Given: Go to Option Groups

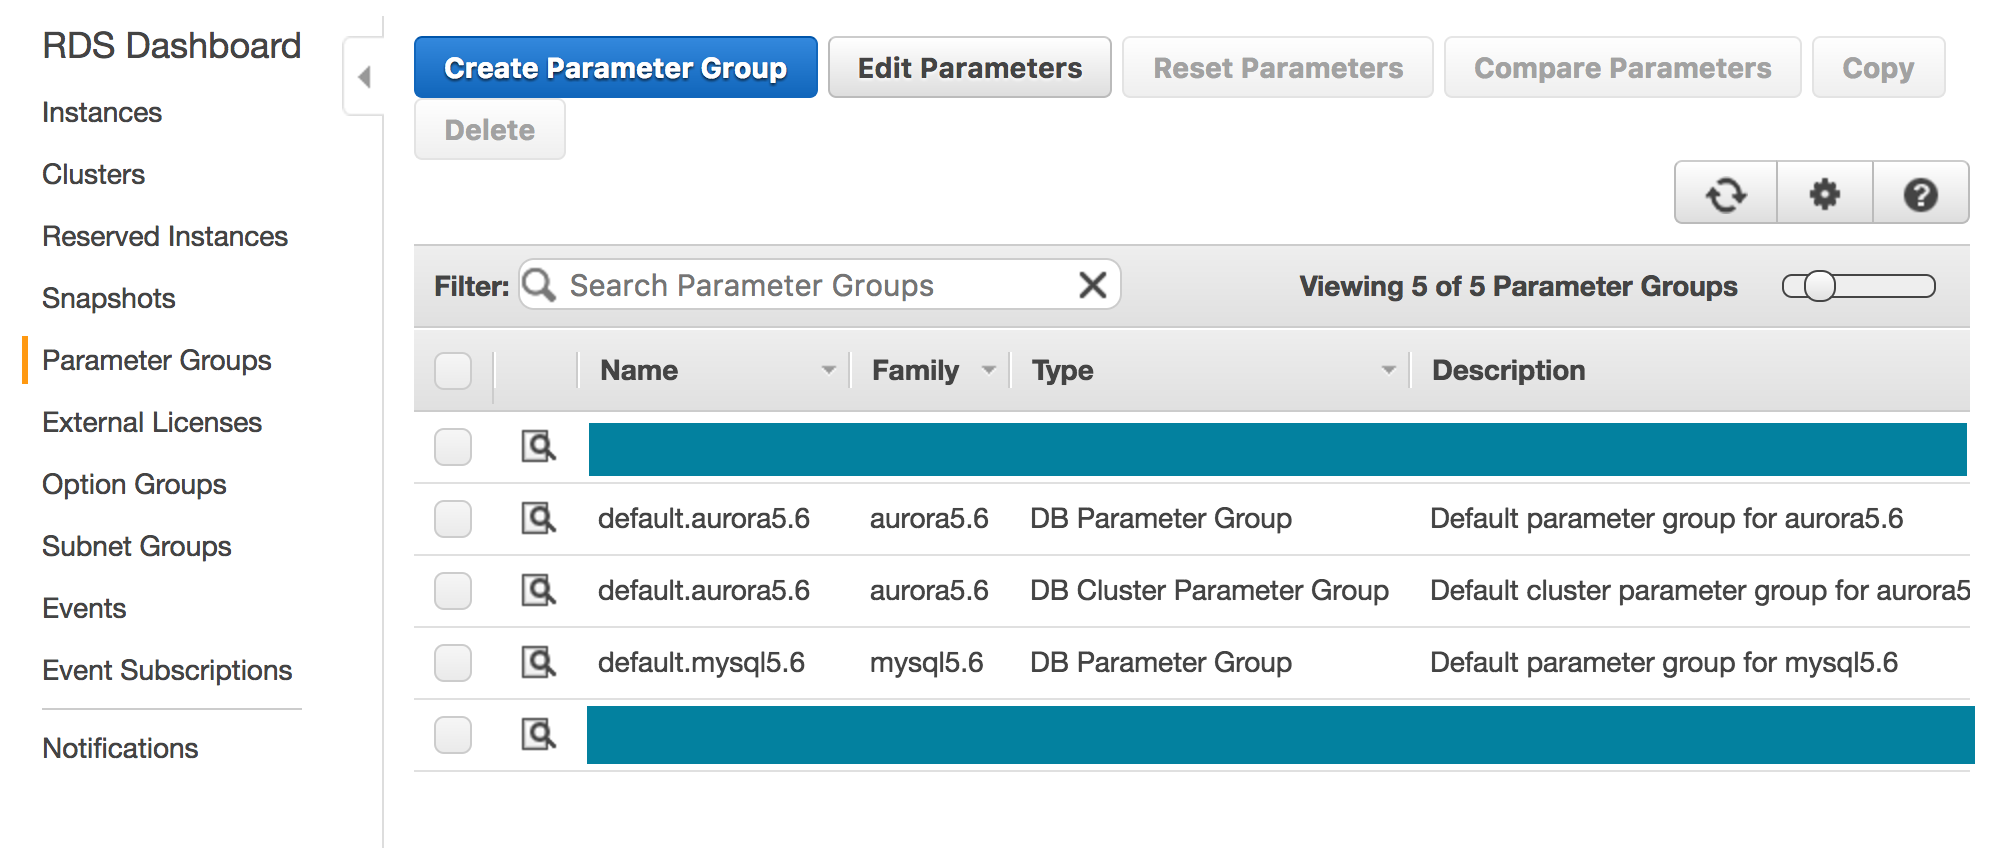Looking at the screenshot, I should (x=135, y=484).
